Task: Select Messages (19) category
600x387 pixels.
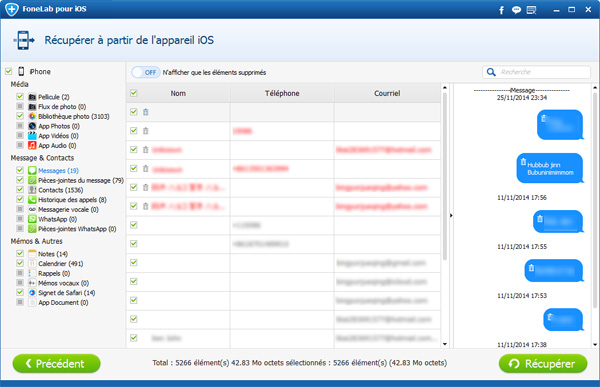Action: pos(58,171)
